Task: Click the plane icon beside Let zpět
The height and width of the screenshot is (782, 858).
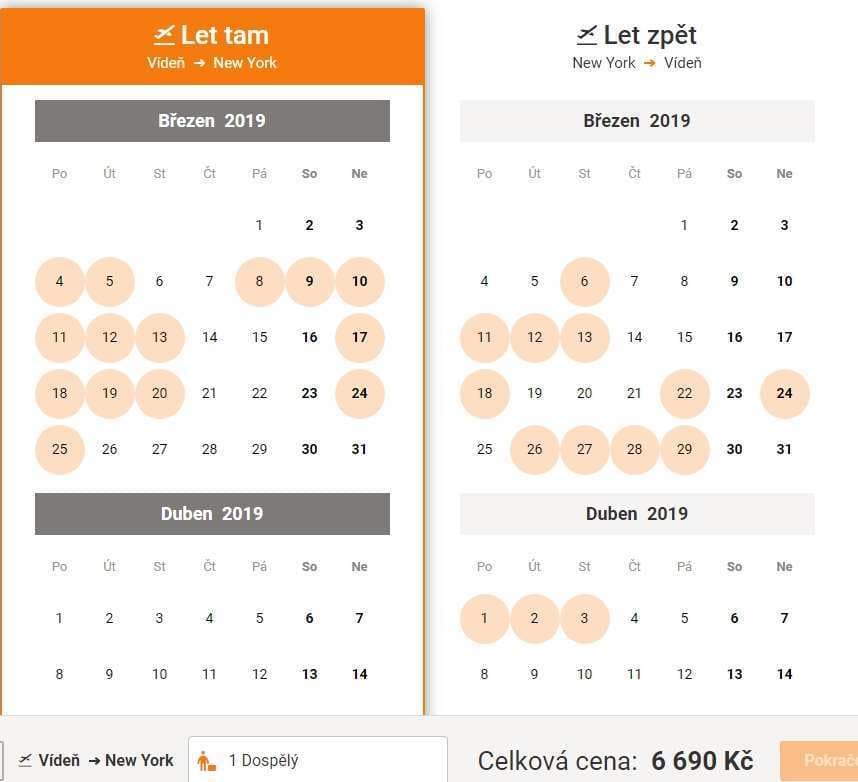Action: click(x=587, y=34)
